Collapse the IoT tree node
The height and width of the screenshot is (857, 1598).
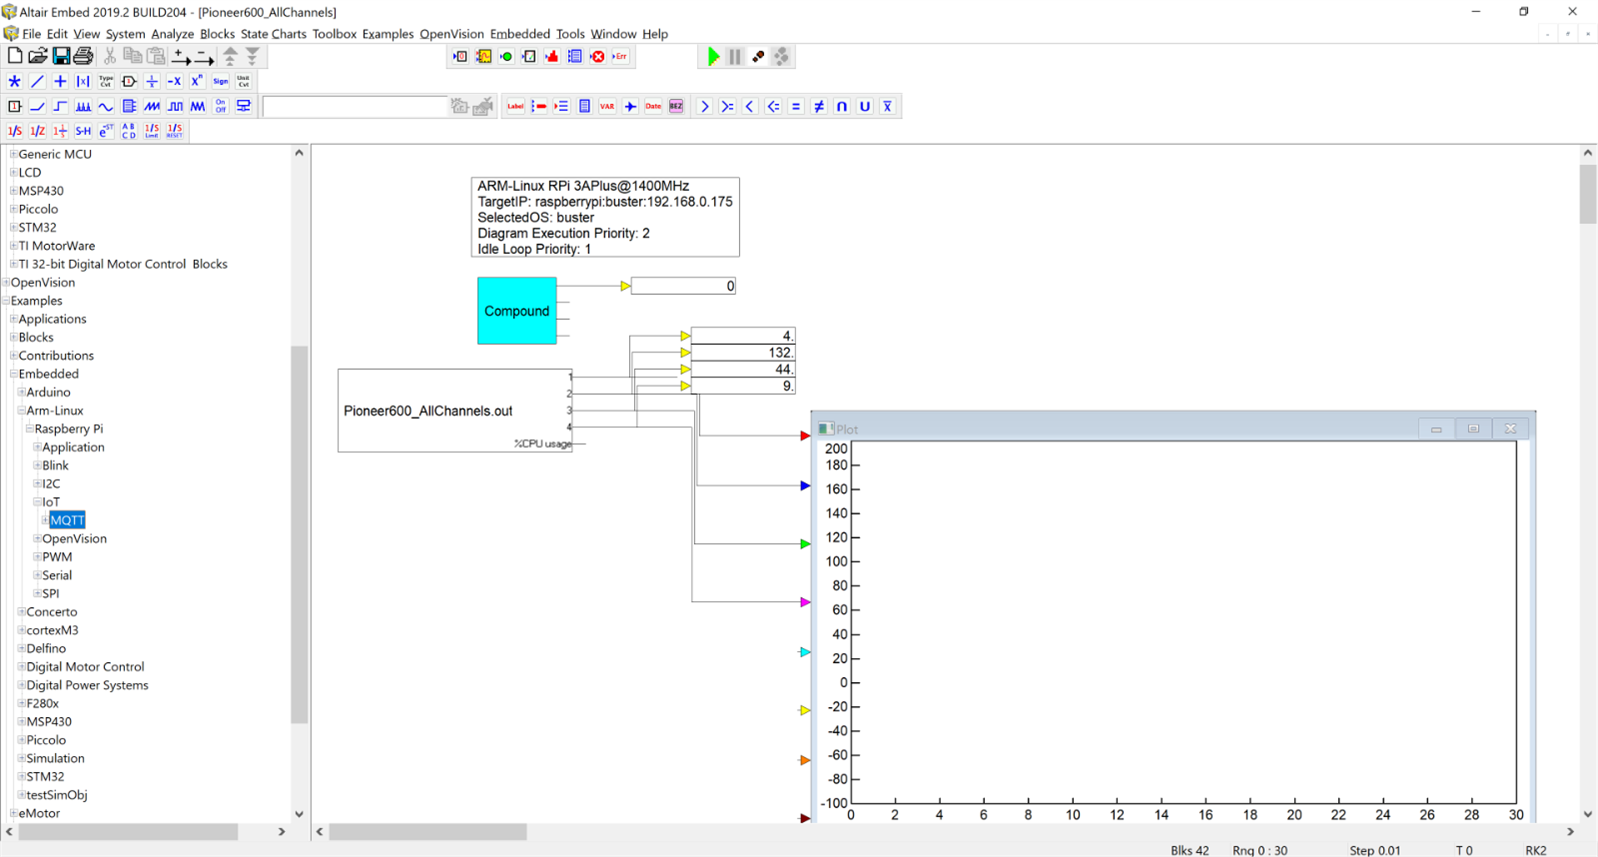(x=37, y=502)
